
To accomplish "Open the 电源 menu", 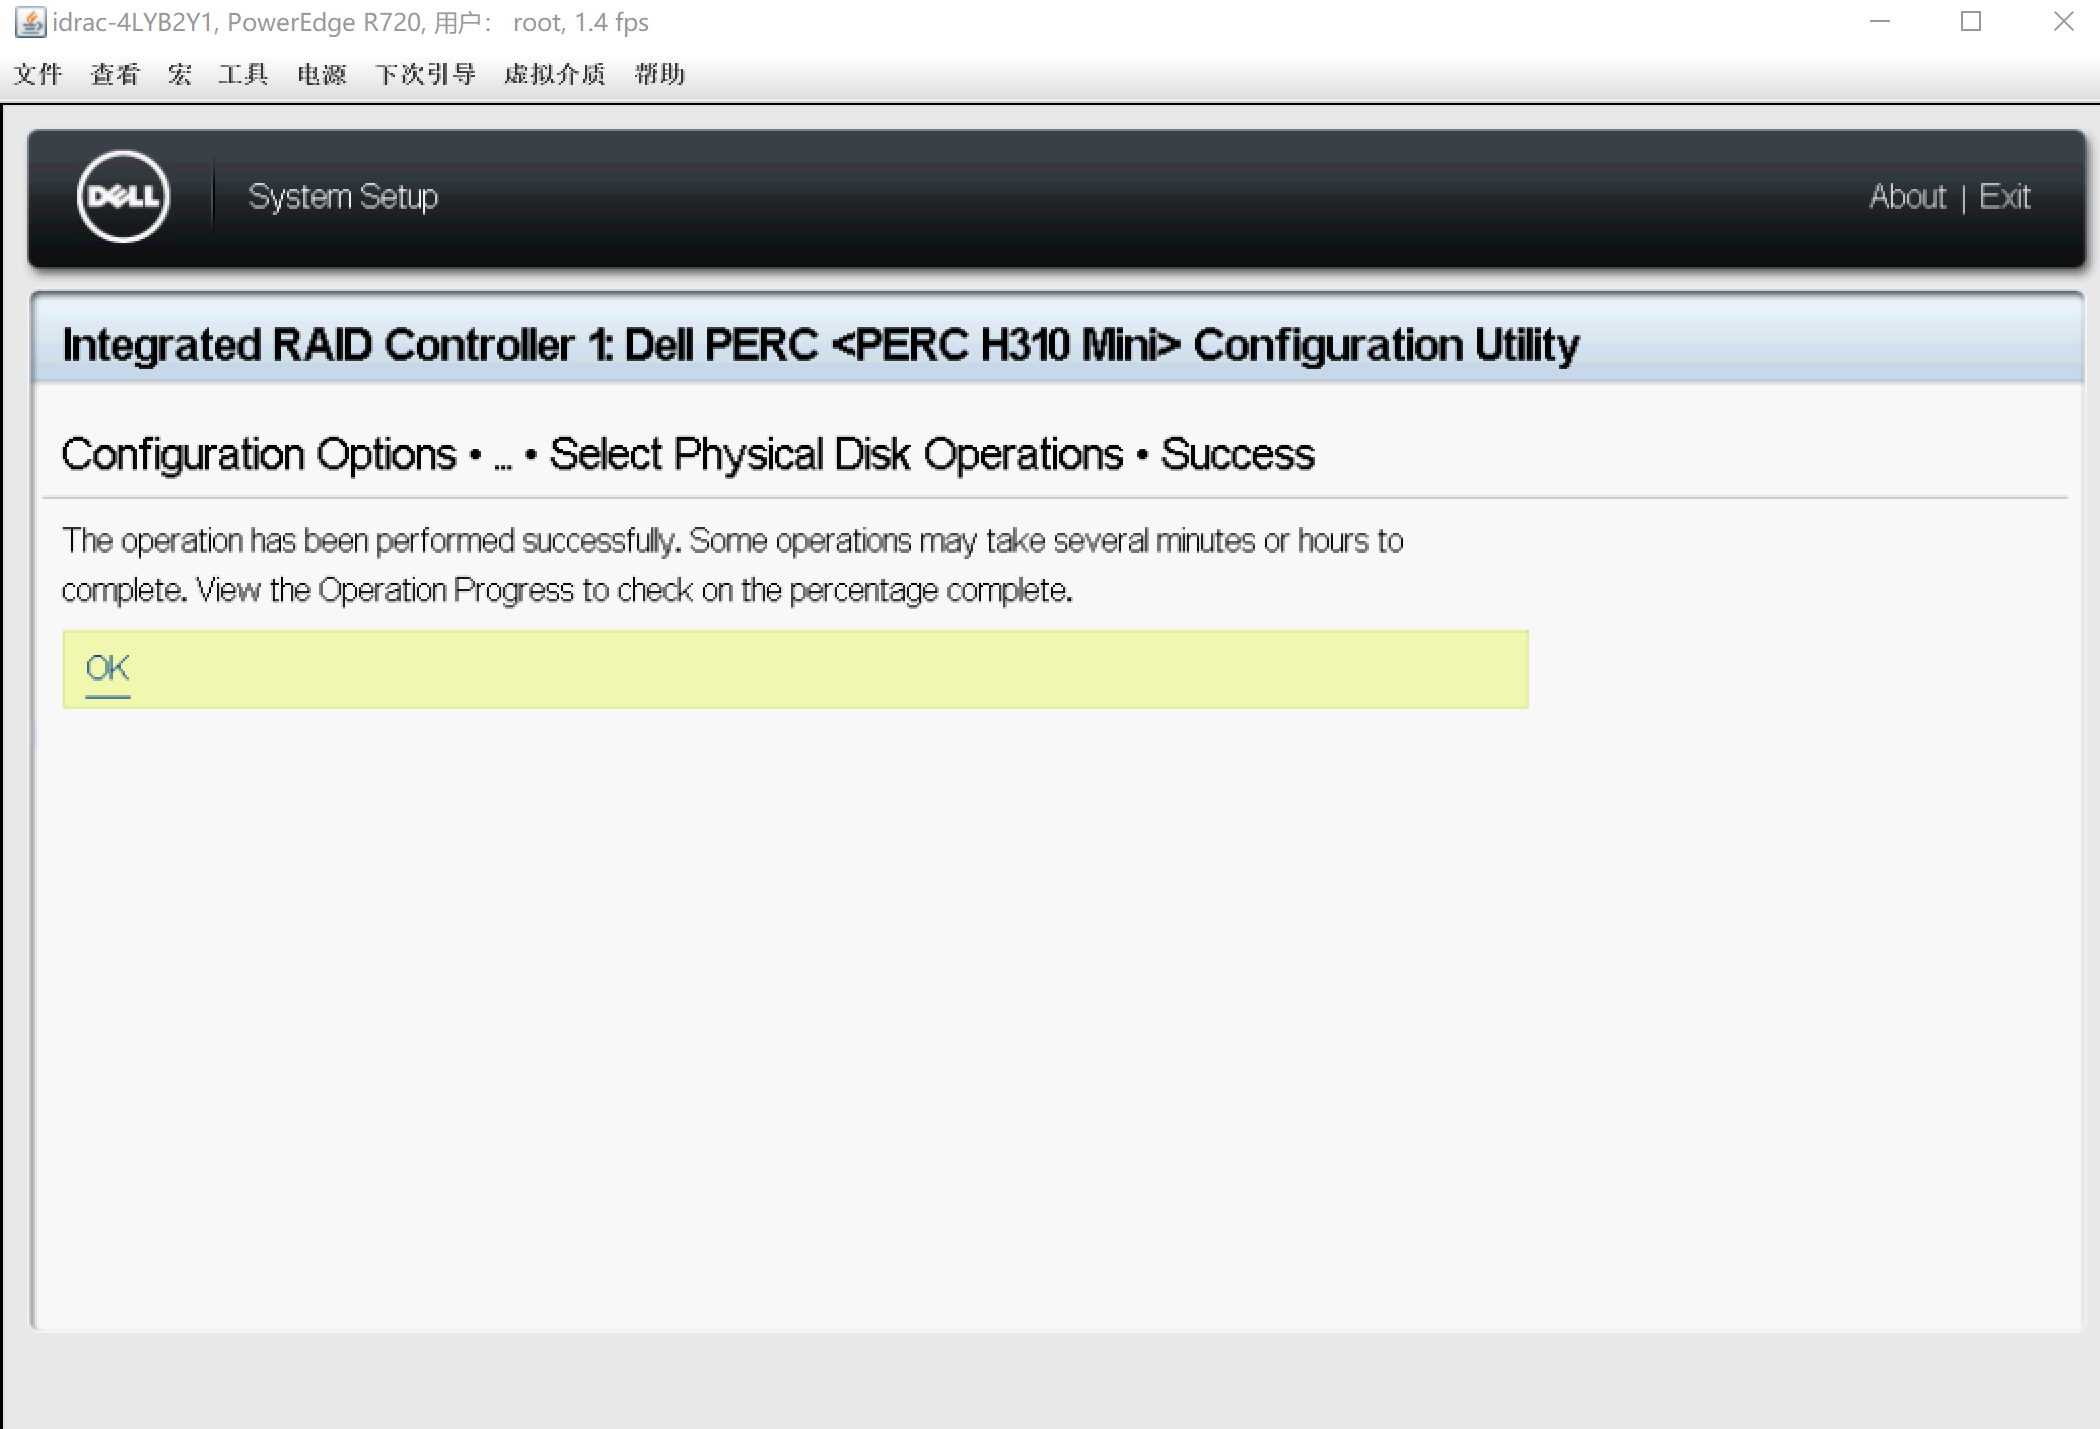I will [321, 74].
